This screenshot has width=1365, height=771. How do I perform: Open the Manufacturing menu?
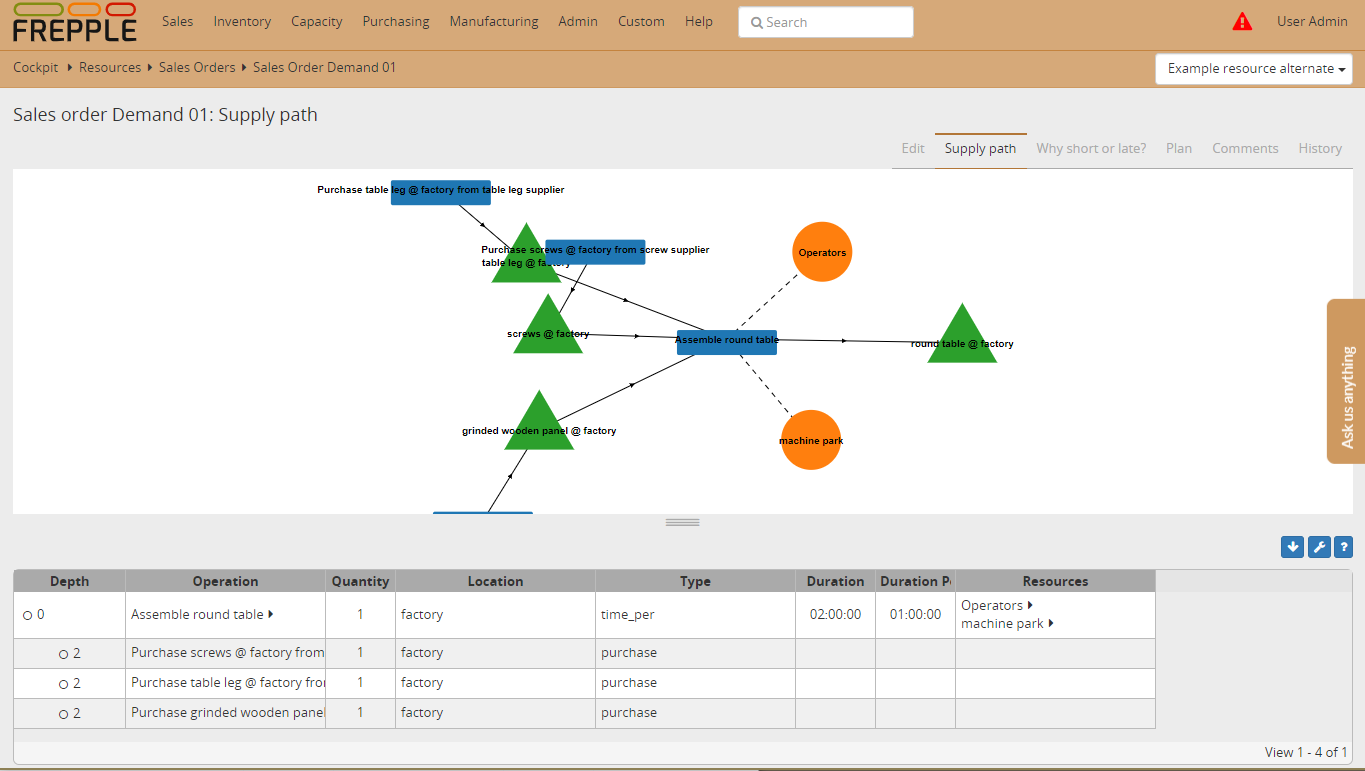493,21
